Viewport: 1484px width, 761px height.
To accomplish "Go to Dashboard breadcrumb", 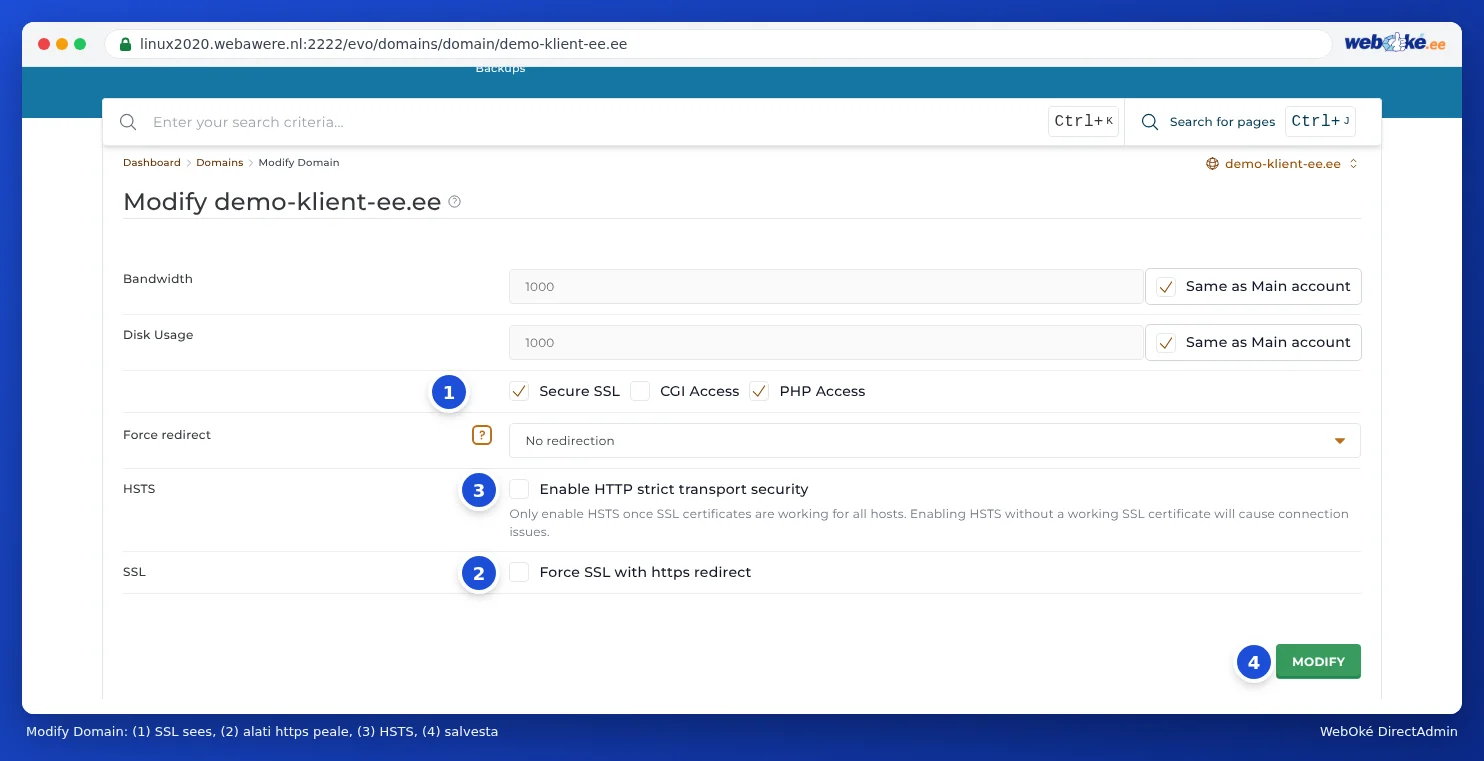I will tap(152, 162).
